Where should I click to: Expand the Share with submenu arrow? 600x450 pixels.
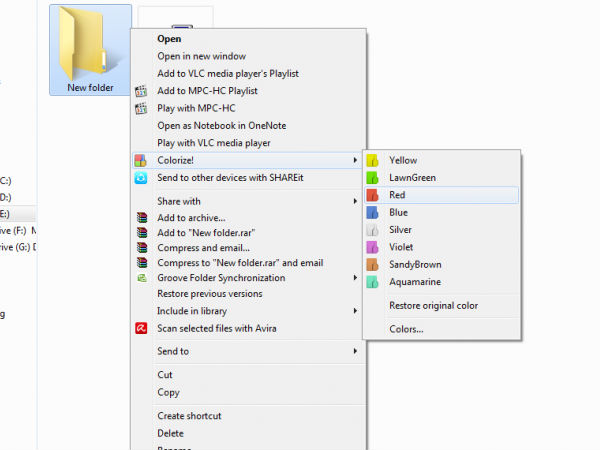(x=355, y=201)
